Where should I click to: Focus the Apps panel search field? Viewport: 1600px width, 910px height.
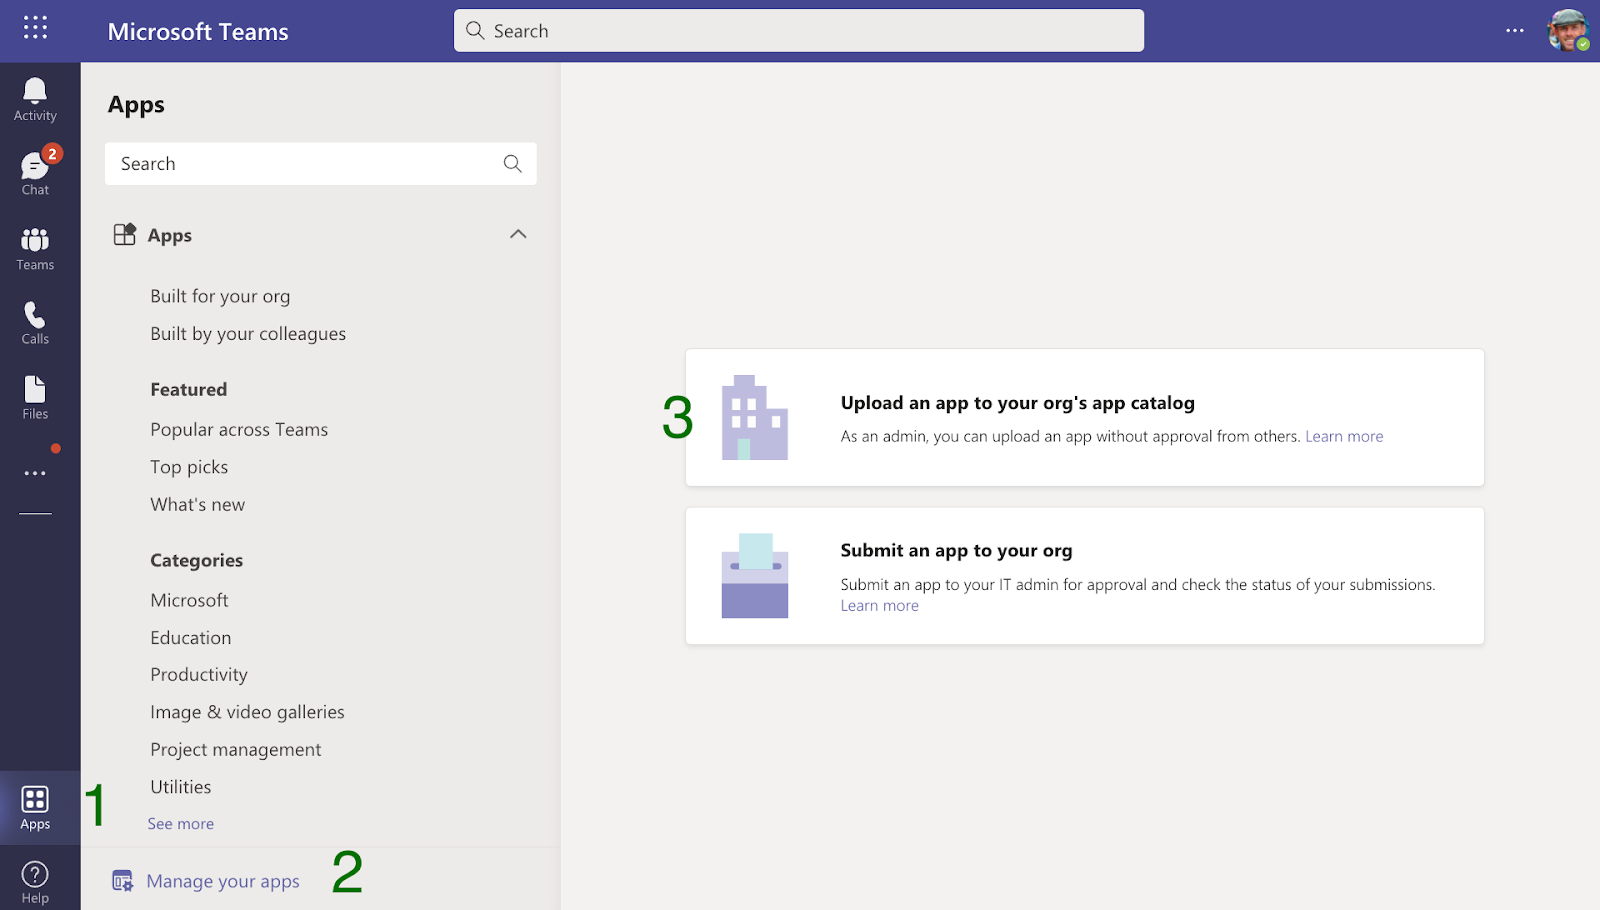point(321,164)
